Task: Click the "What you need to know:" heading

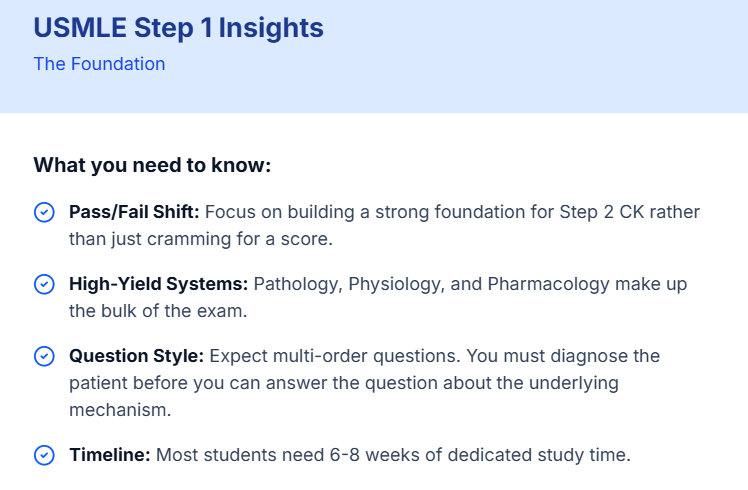Action: click(152, 165)
